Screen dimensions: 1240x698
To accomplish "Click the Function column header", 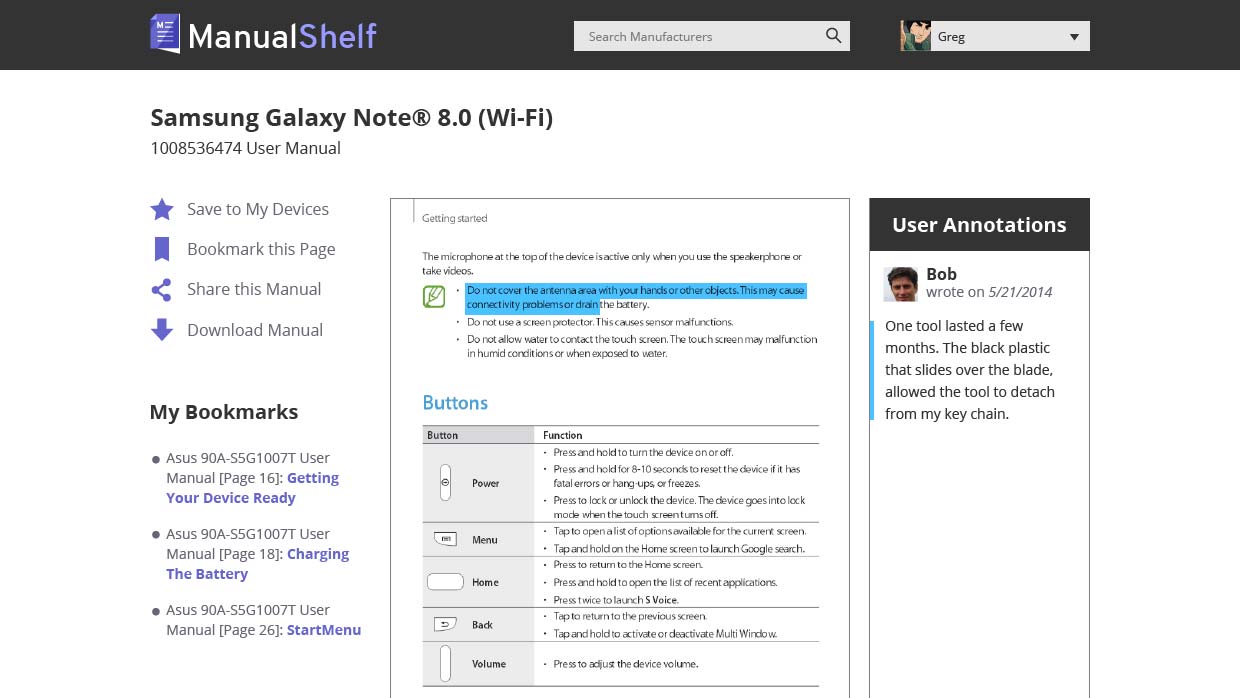I will [x=562, y=435].
